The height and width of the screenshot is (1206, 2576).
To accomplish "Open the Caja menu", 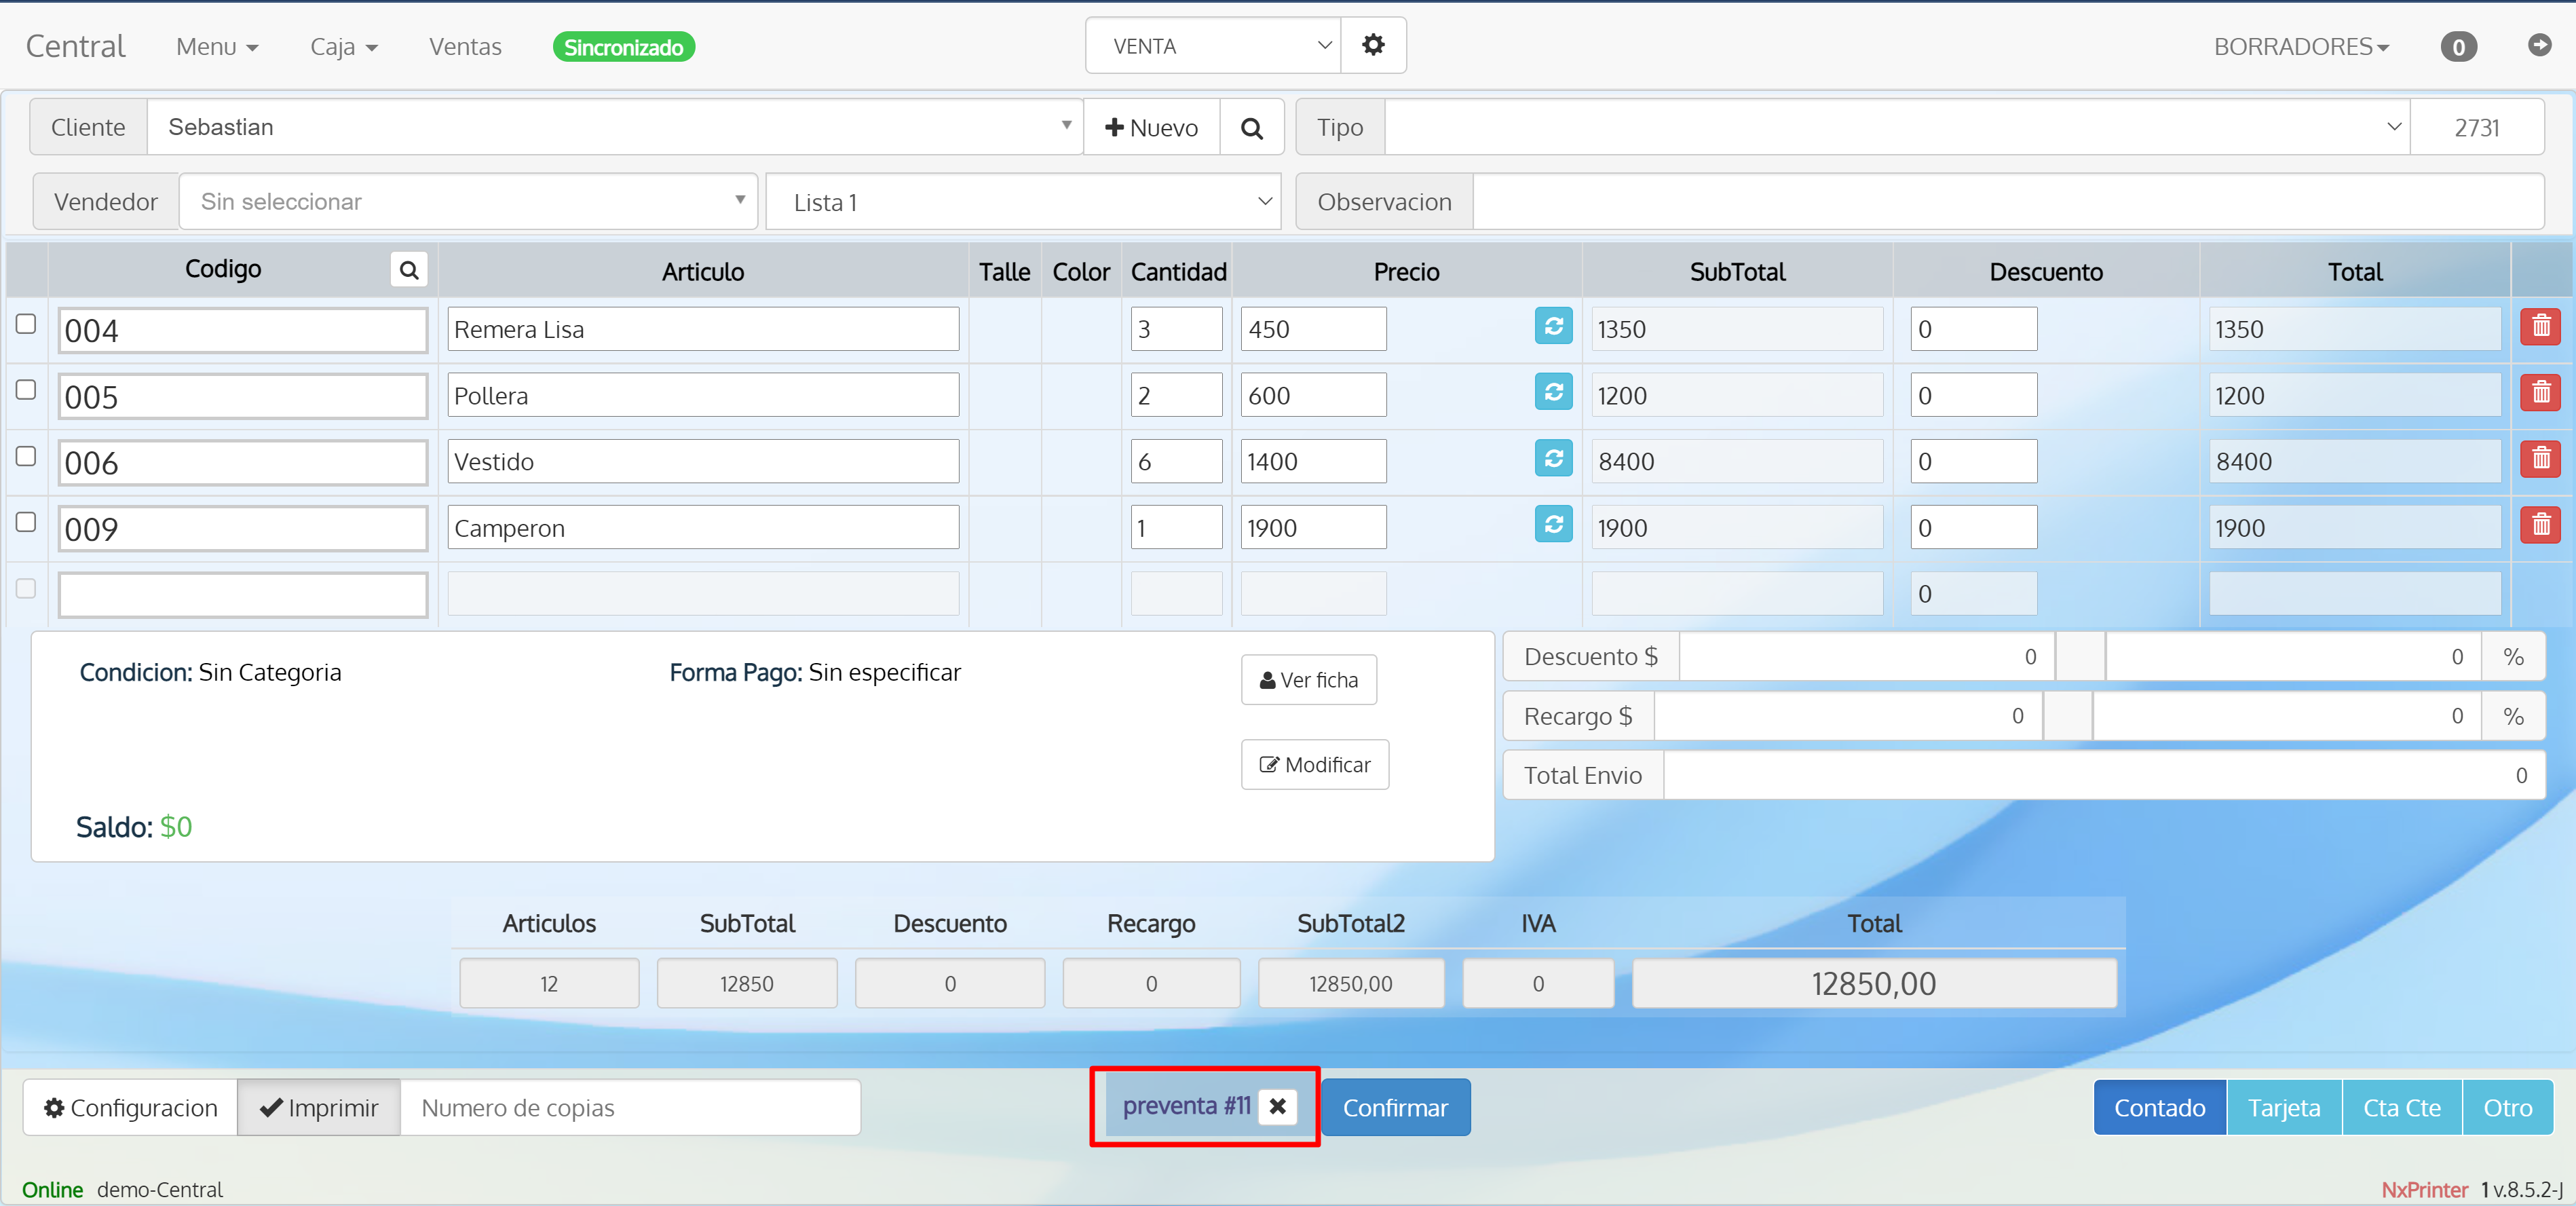I will tap(343, 46).
